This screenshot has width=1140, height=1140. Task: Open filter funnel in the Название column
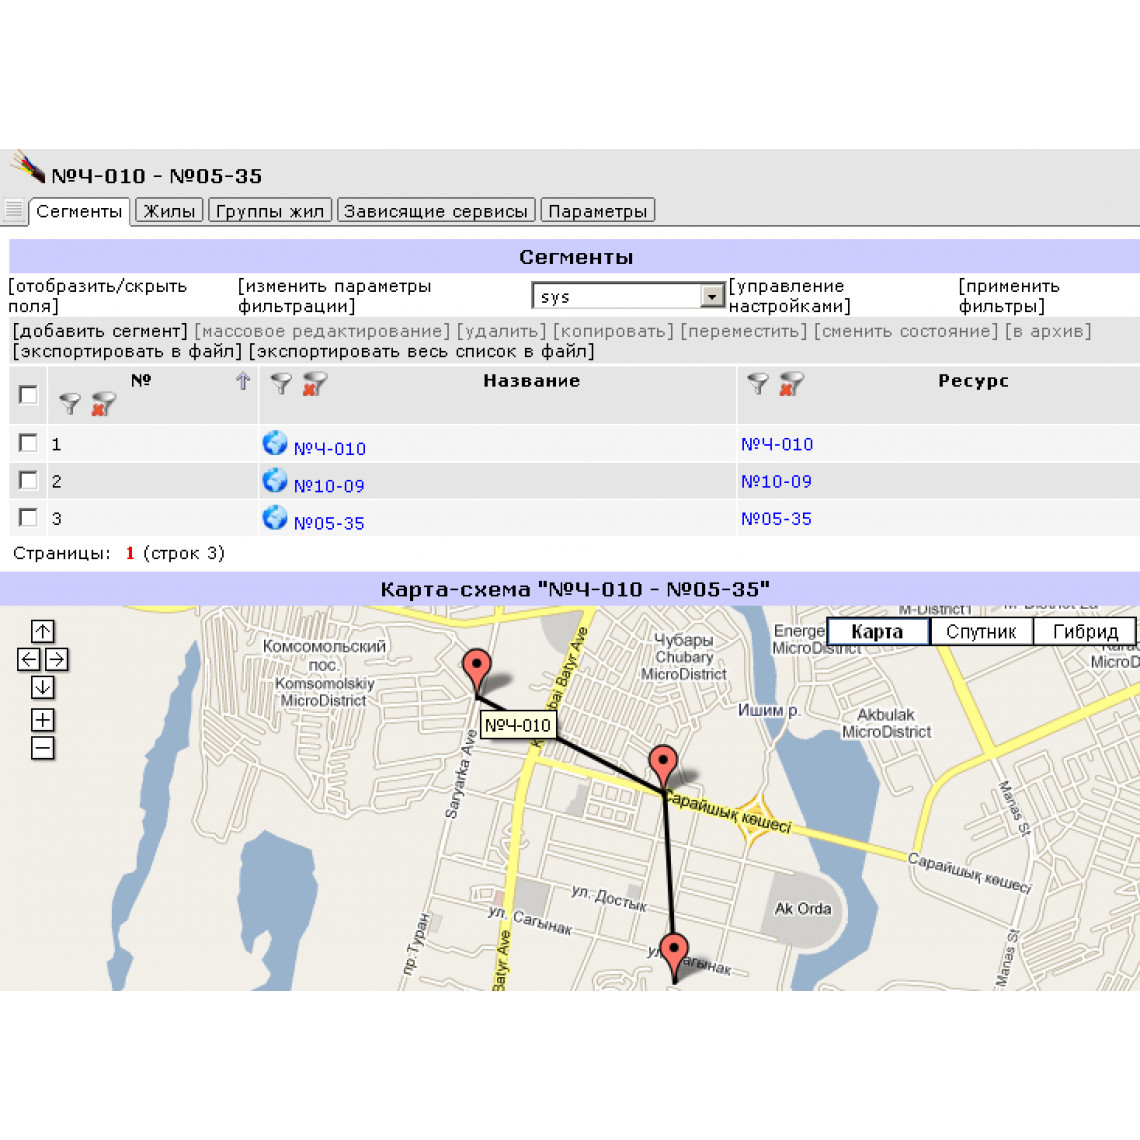pos(281,383)
